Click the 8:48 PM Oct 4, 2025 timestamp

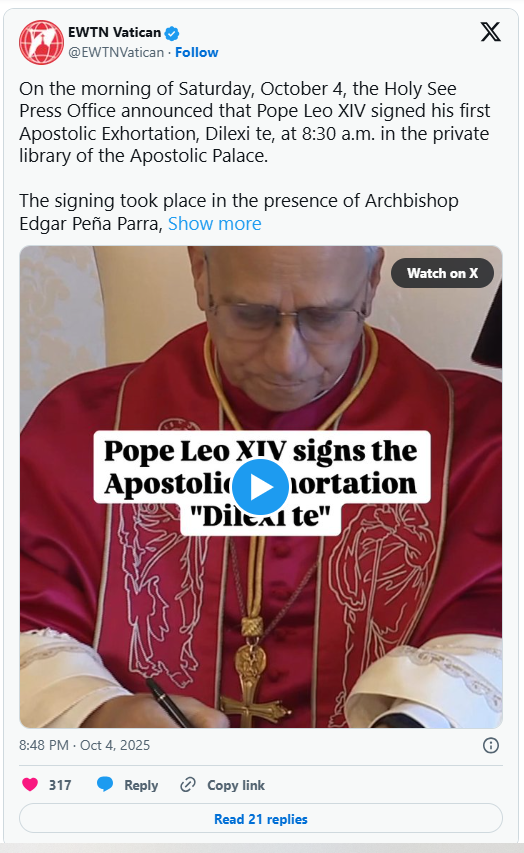click(84, 745)
